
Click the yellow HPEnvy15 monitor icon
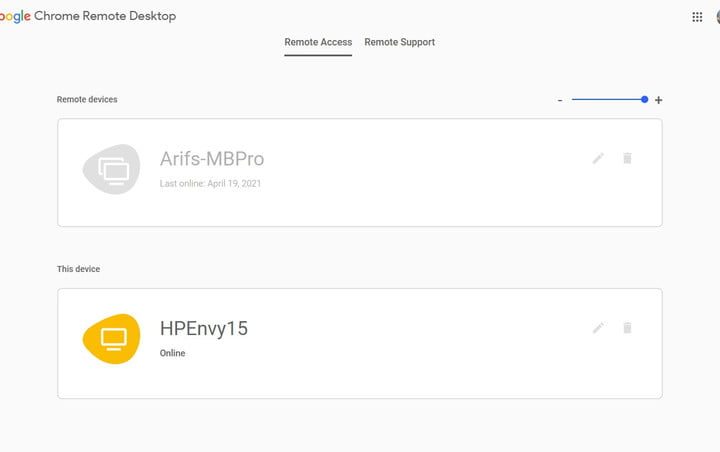coord(112,339)
